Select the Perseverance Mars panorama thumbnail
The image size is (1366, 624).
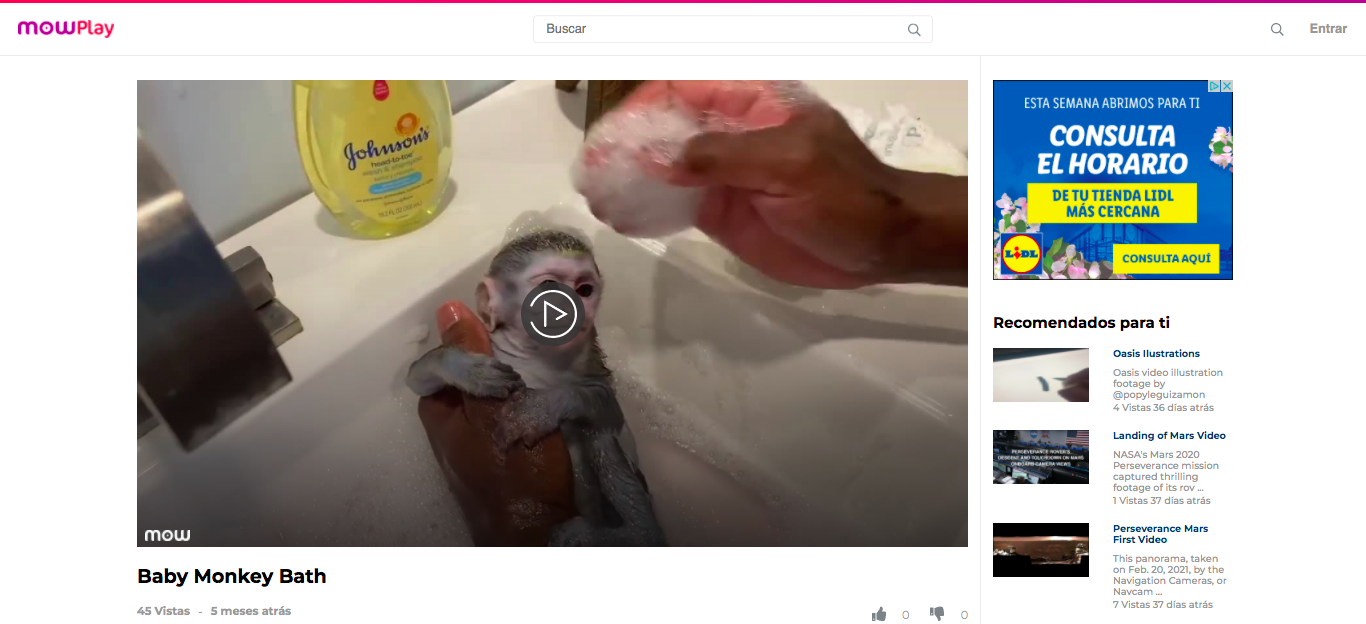point(1041,550)
